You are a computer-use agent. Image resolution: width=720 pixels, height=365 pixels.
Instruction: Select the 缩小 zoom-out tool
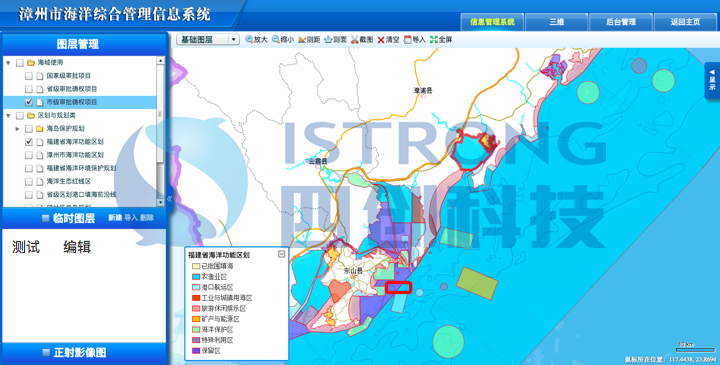point(283,39)
